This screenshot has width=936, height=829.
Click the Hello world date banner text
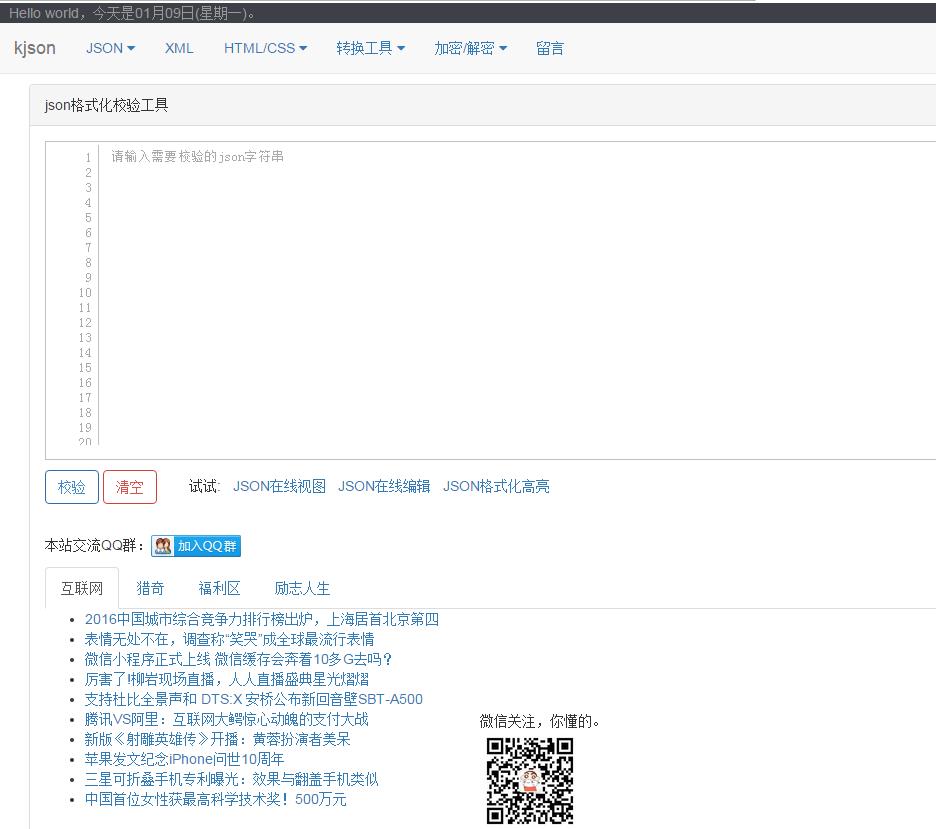point(133,13)
